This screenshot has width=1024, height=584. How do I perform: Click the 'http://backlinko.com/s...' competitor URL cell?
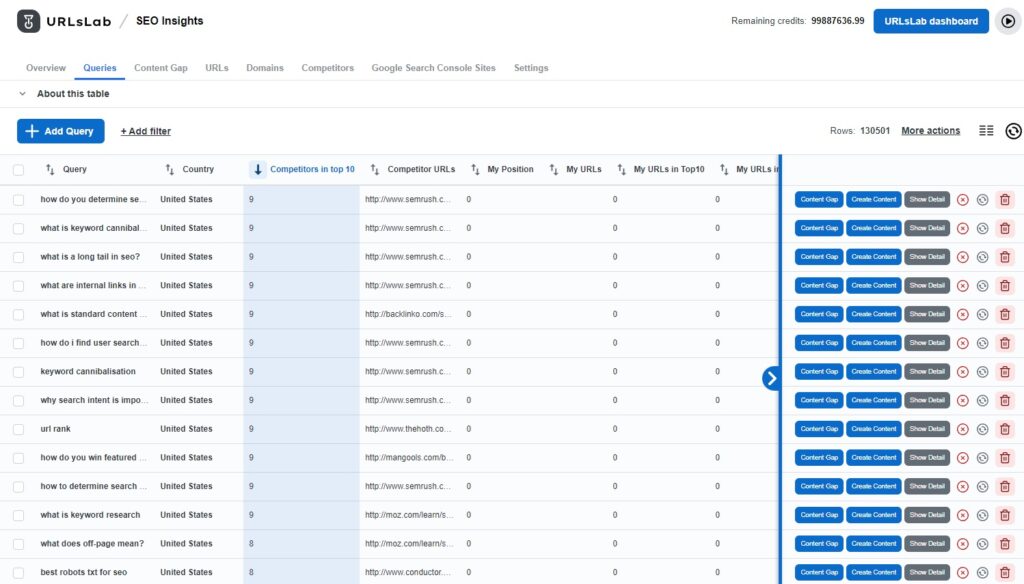click(x=408, y=314)
